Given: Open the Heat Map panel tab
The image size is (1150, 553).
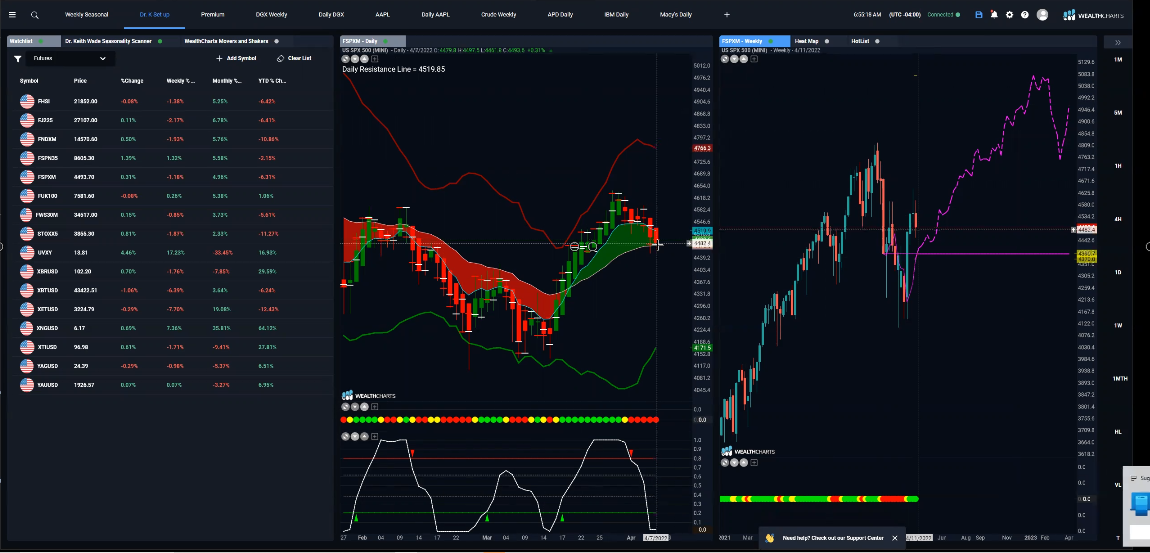Looking at the screenshot, I should pos(807,41).
